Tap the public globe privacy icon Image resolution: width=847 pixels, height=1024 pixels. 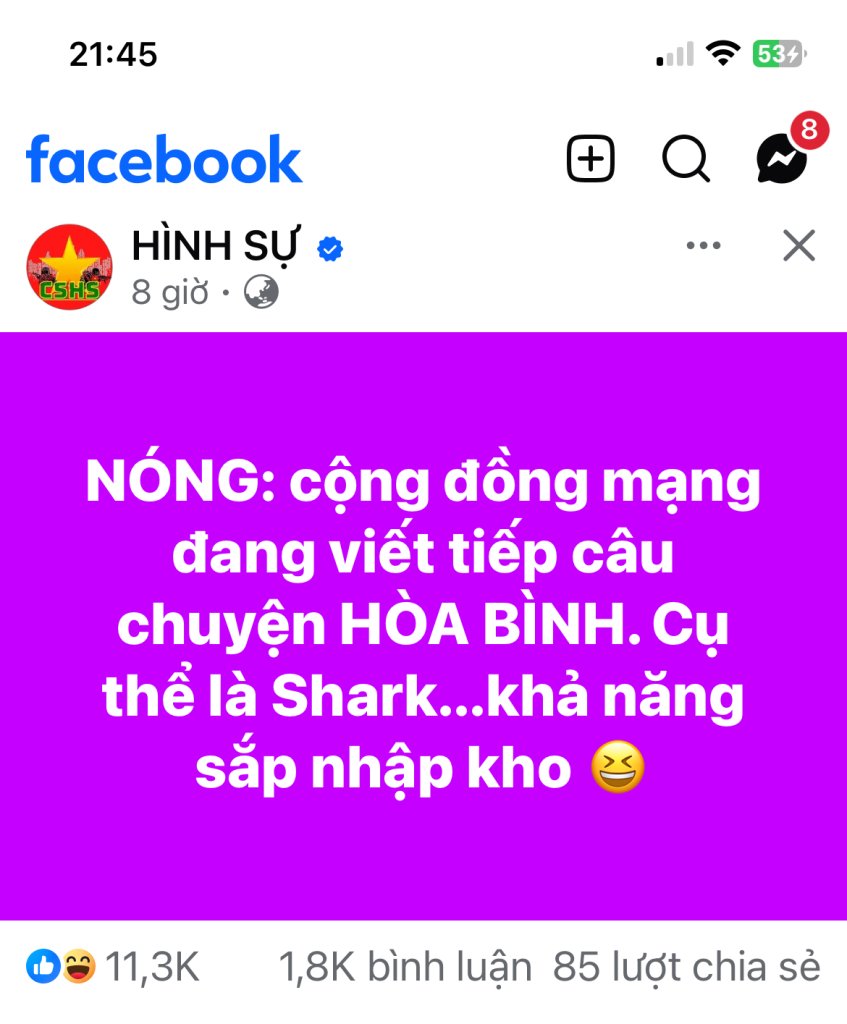[x=261, y=292]
